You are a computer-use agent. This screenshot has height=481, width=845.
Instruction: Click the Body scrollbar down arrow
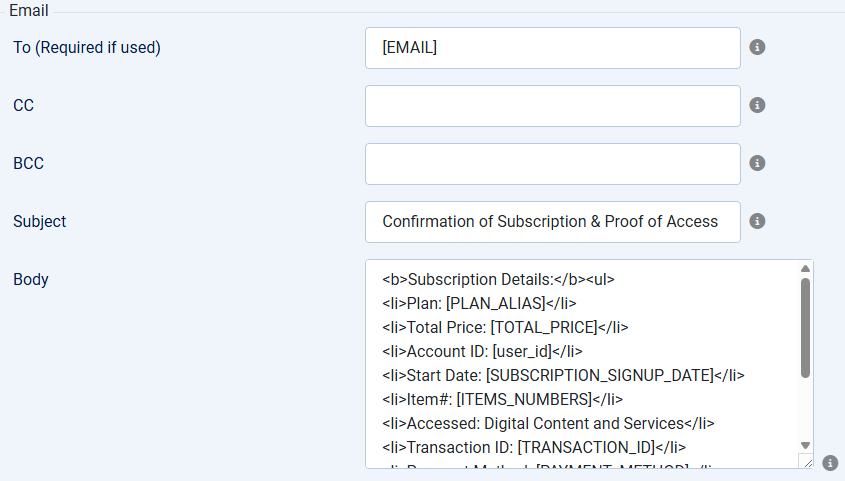[x=805, y=445]
